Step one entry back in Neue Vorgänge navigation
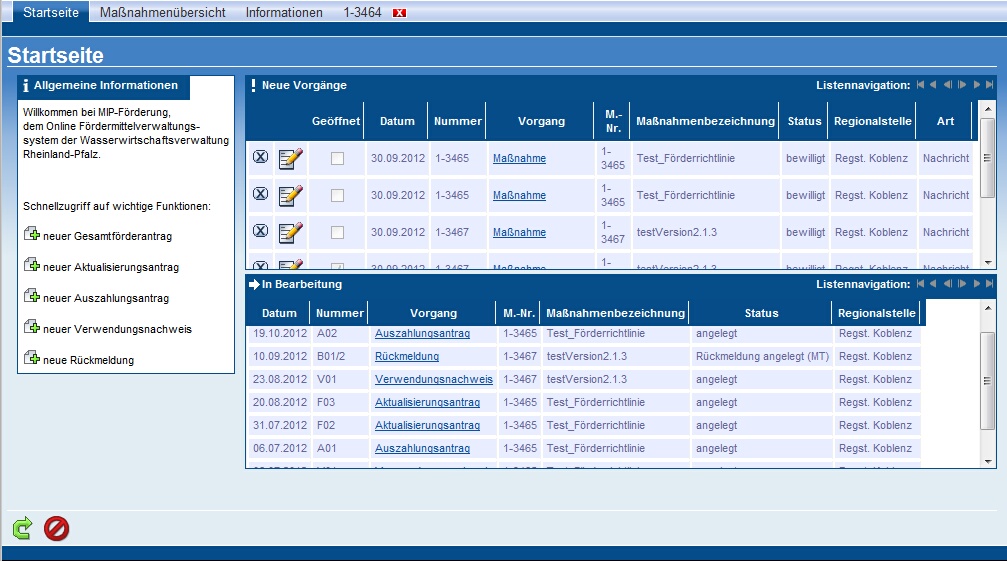The width and height of the screenshot is (1007, 561). 947,85
